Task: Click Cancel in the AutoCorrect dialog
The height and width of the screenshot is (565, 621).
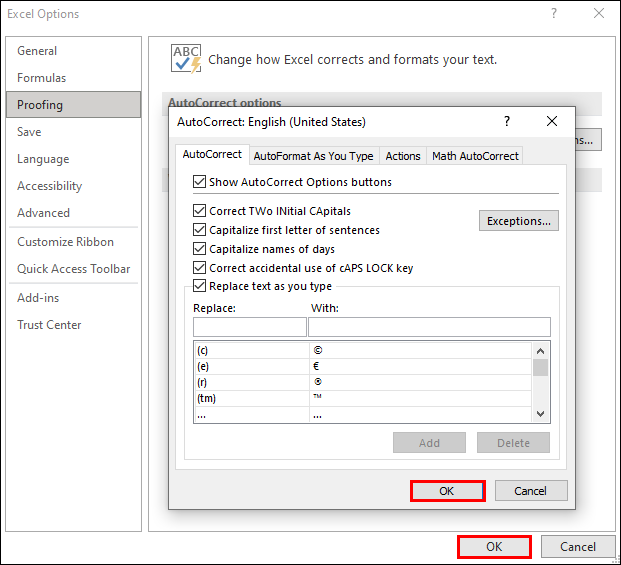Action: tap(530, 491)
